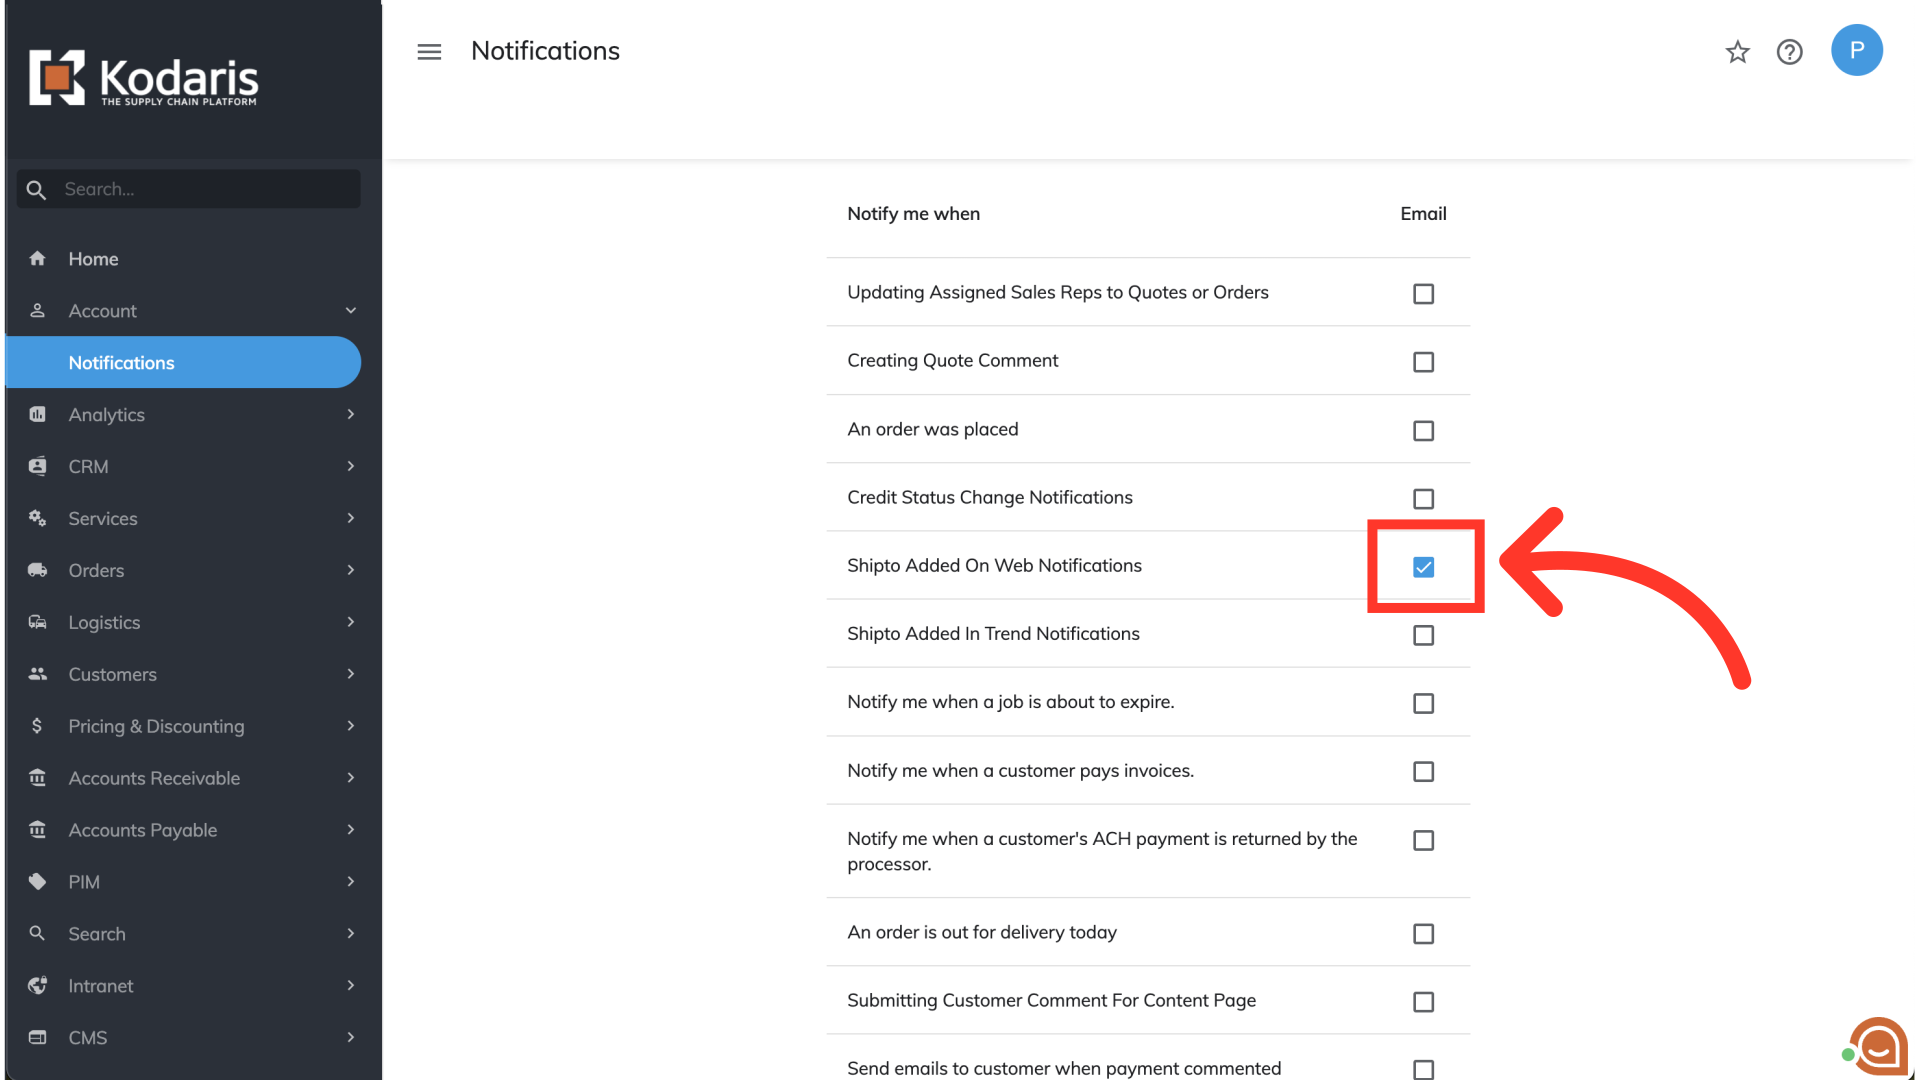Image resolution: width=1920 pixels, height=1080 pixels.
Task: Open the user profile avatar P
Action: point(1856,51)
